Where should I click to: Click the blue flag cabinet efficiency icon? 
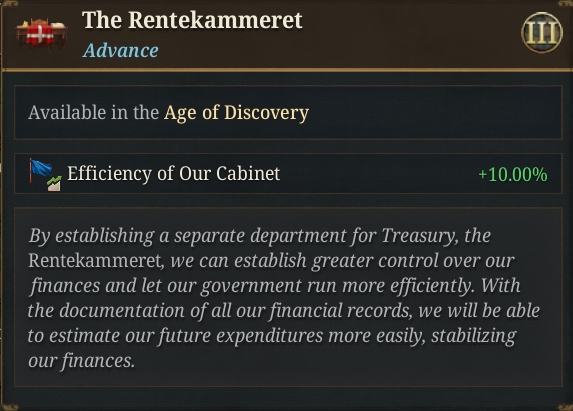(40, 170)
